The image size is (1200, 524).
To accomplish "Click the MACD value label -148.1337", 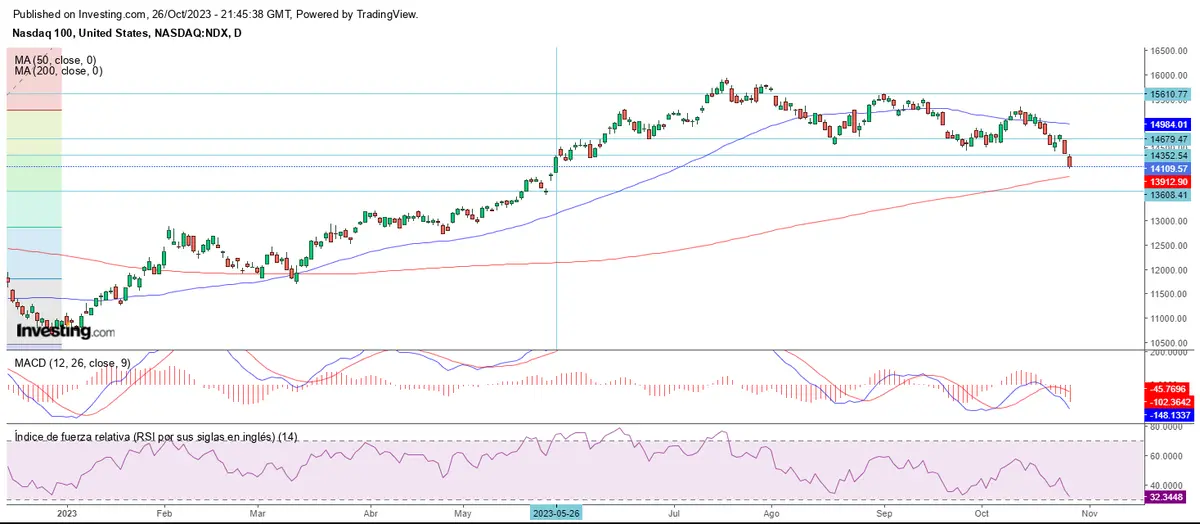I will [1168, 412].
